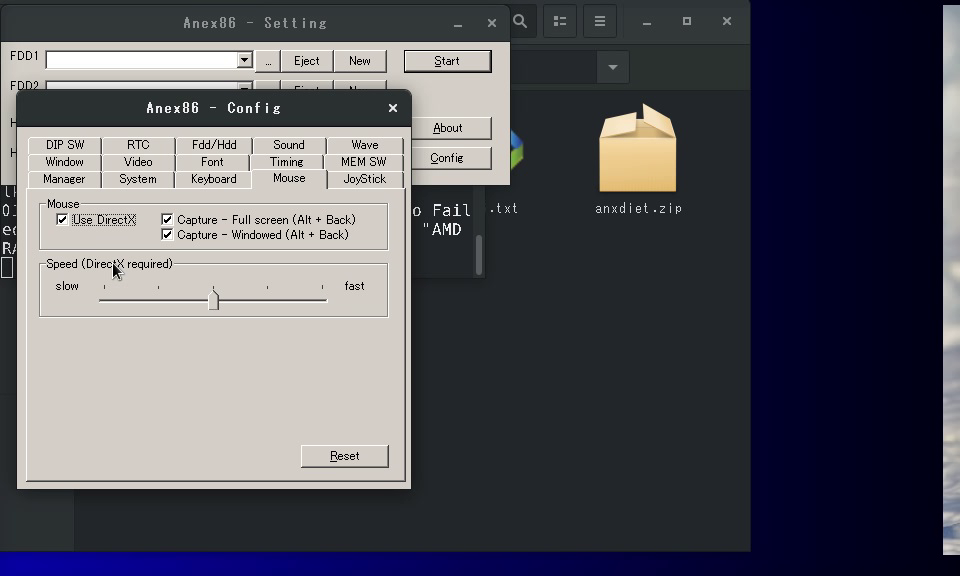Open the Fdd/Hdd tab
Screen dimensions: 960x576
click(x=214, y=145)
